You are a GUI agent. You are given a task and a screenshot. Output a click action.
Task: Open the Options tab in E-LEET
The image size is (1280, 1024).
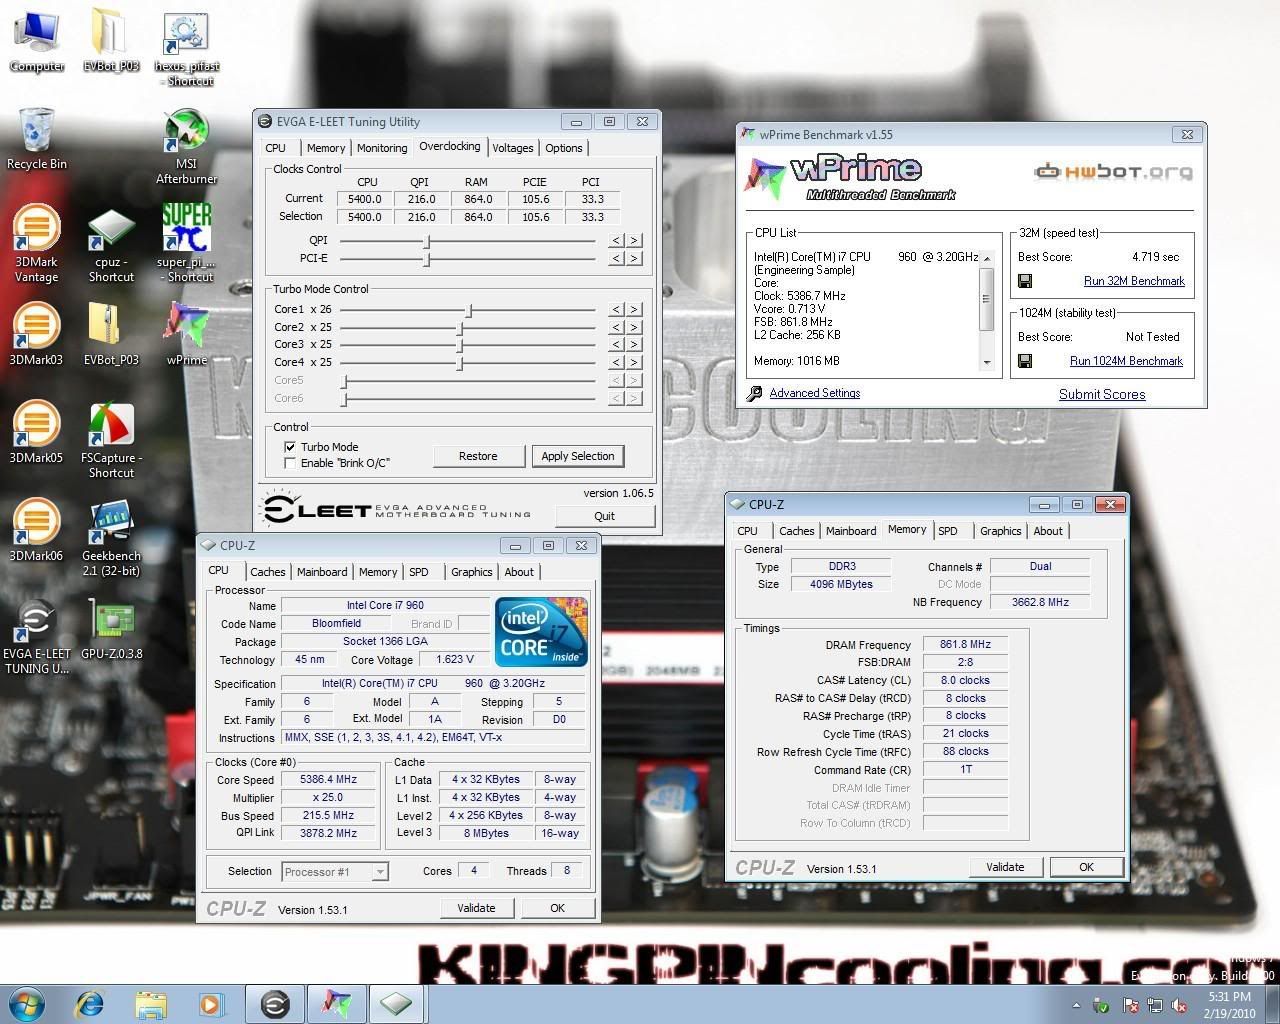(x=564, y=148)
